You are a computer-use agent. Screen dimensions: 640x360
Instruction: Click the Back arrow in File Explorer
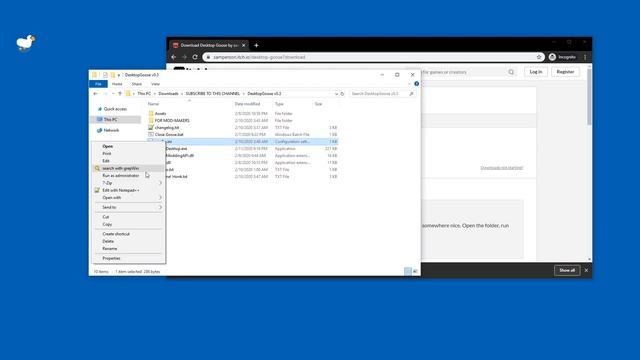click(96, 94)
